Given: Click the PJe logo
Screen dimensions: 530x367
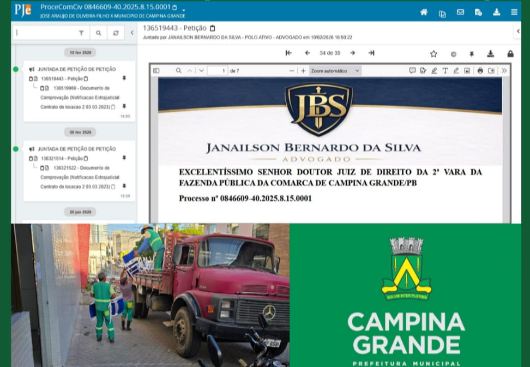Looking at the screenshot, I should click(x=23, y=10).
